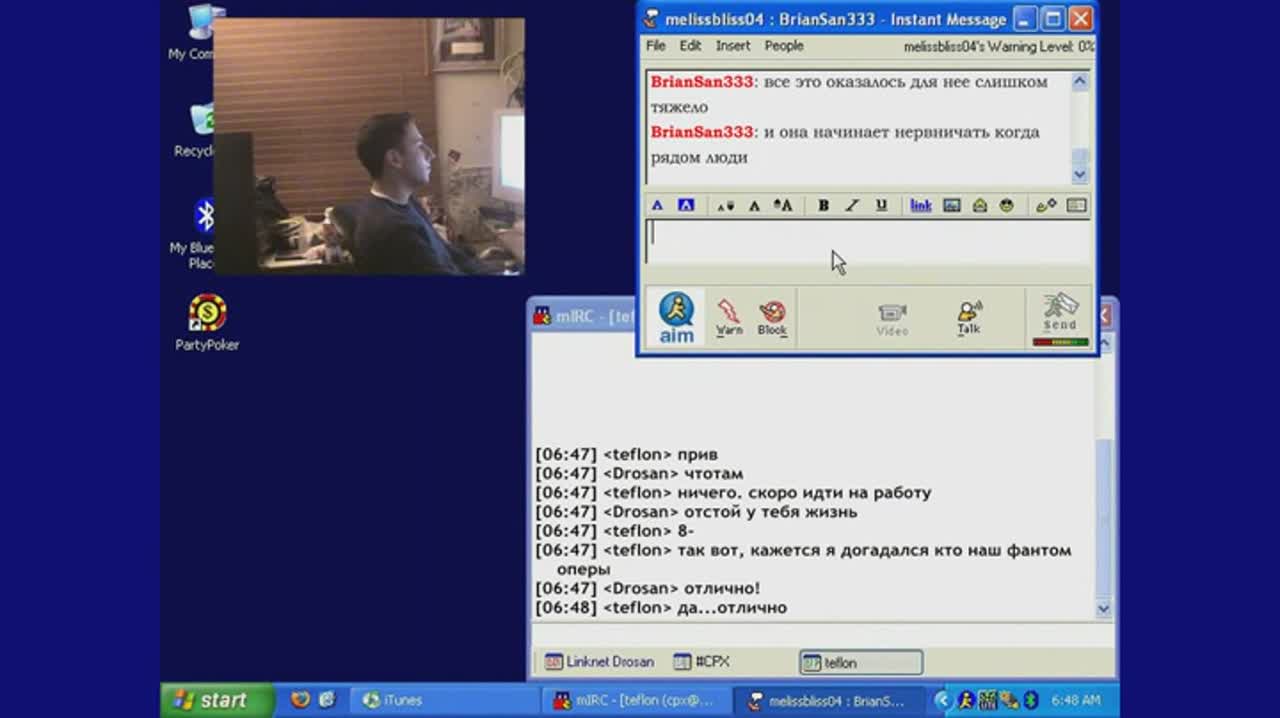Click the Warn lightning bolt icon
The width and height of the screenshot is (1280, 718).
(x=729, y=317)
